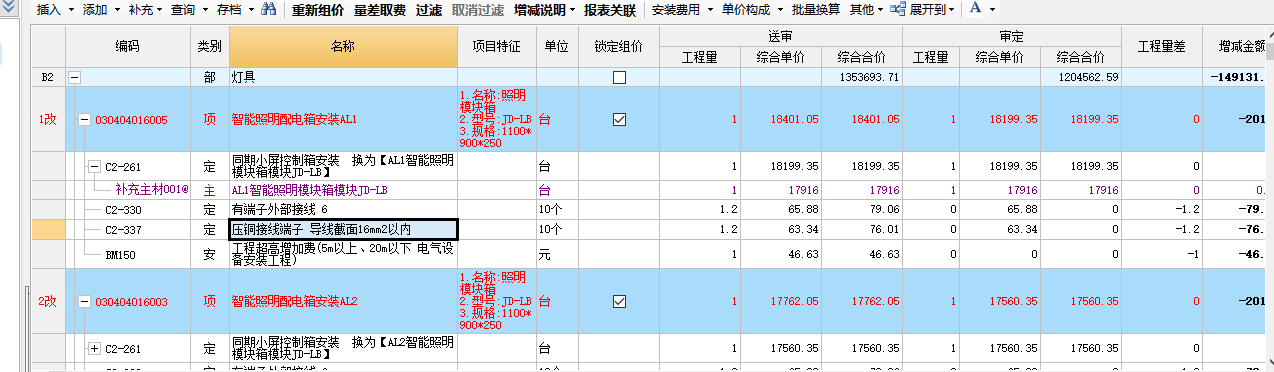Click the font 'A' toolbar icon
Viewport: 1274px width, 372px height.
point(975,10)
